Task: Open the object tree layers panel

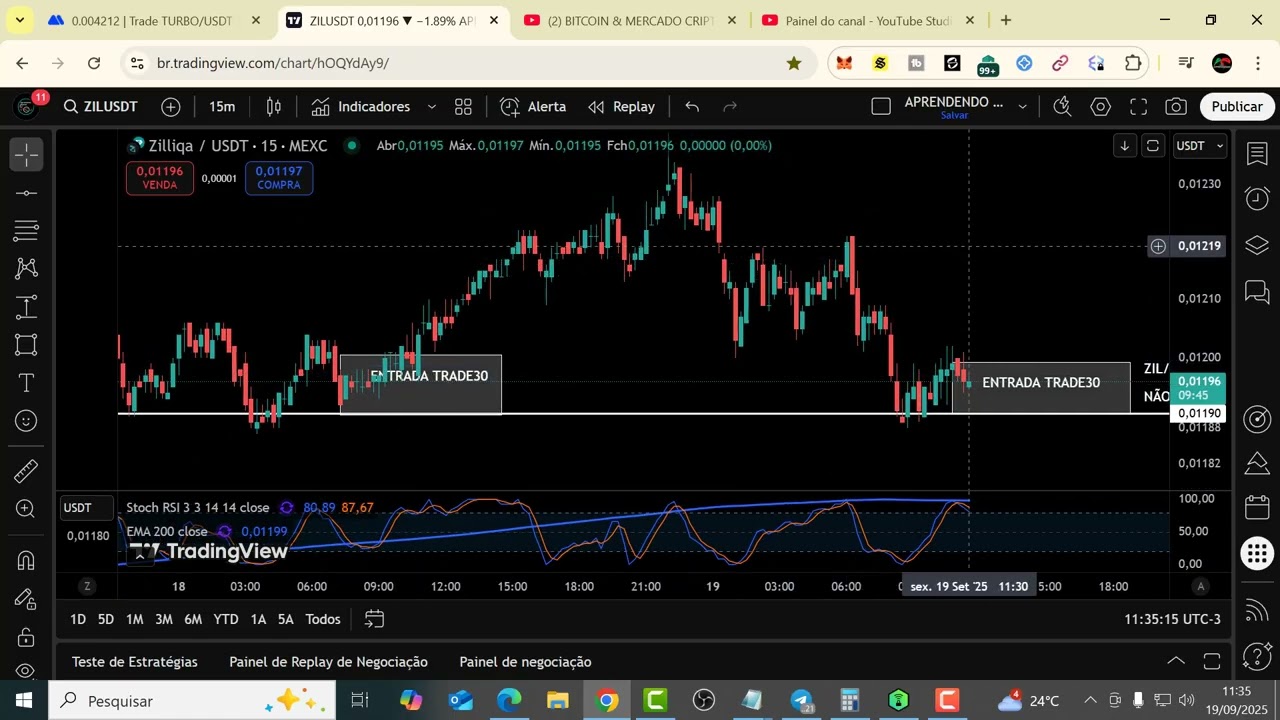Action: coord(1257,245)
